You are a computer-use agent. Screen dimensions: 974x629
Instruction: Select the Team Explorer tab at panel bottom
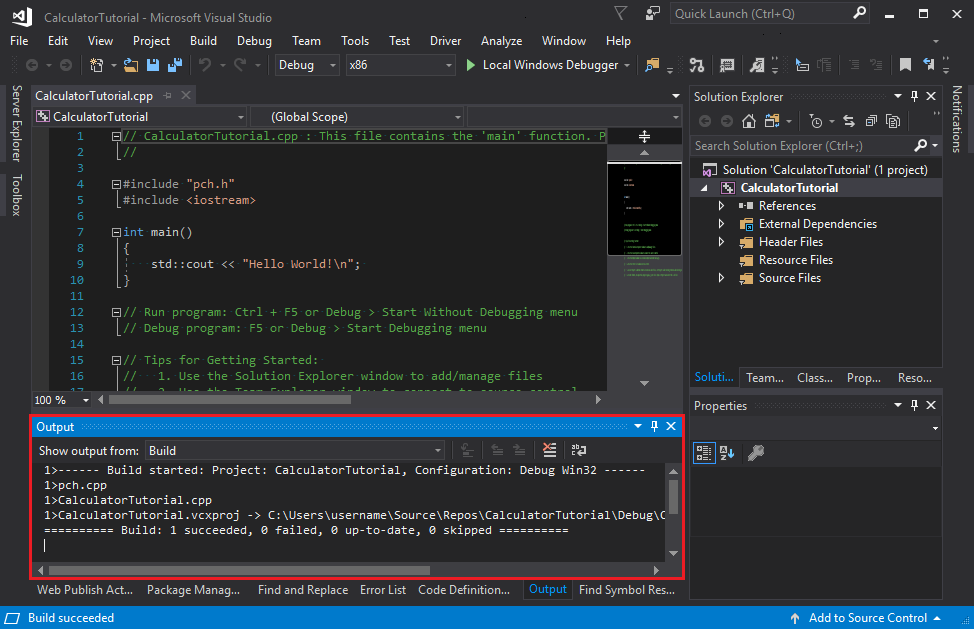[x=764, y=377]
